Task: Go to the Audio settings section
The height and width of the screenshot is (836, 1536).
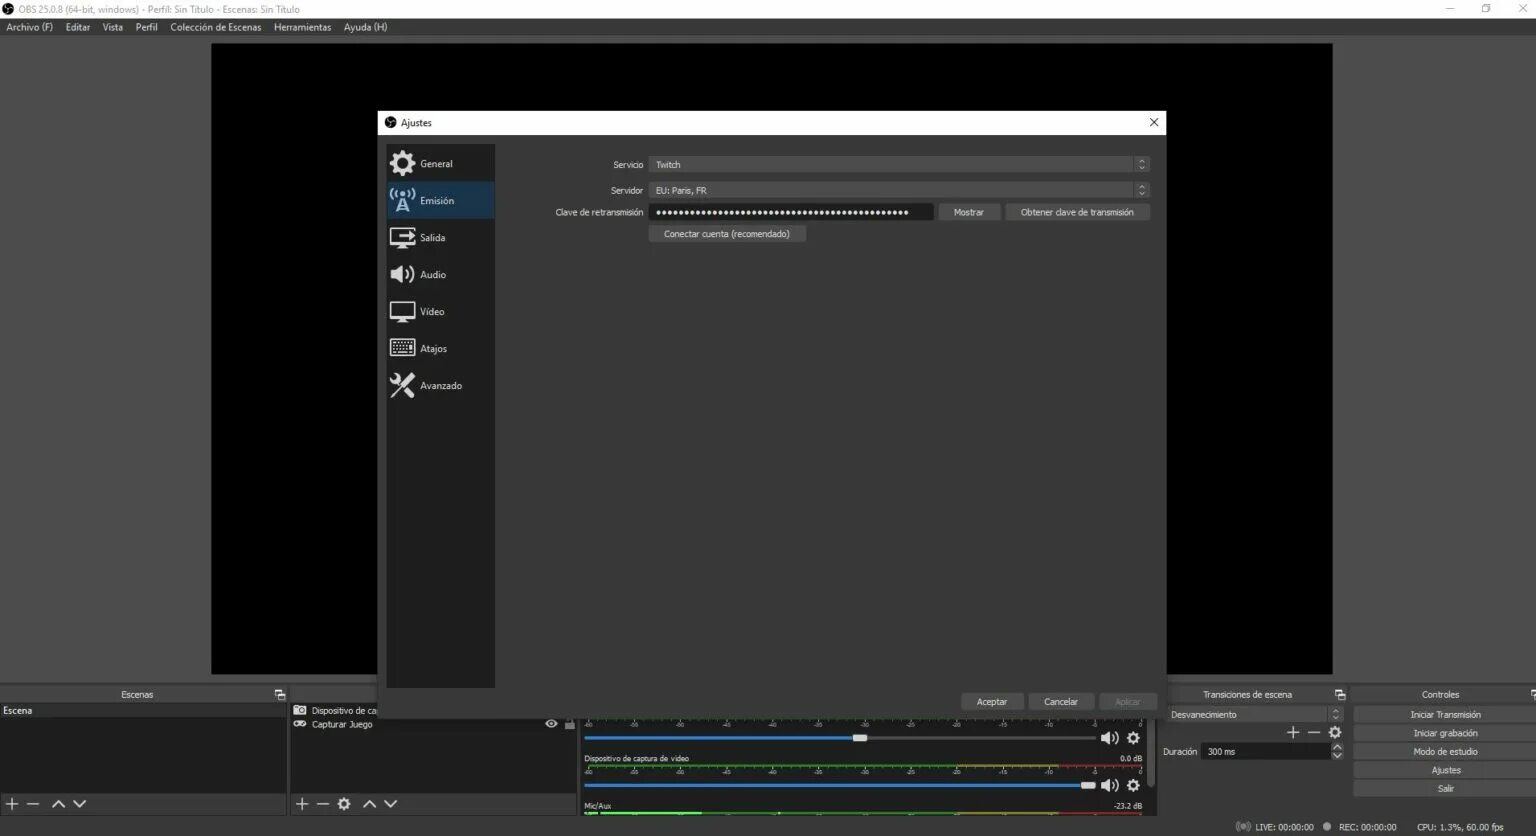Action: pyautogui.click(x=440, y=274)
